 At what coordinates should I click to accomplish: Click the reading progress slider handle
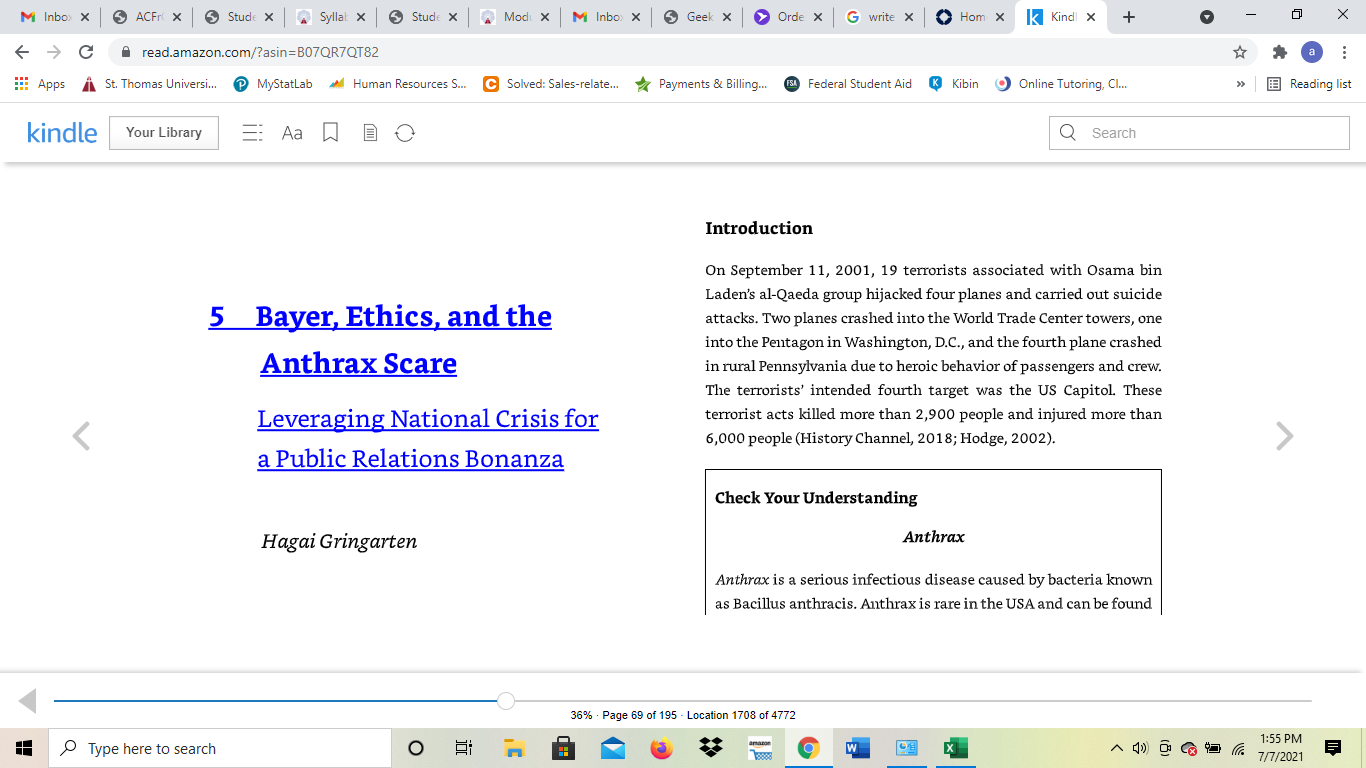pos(506,701)
